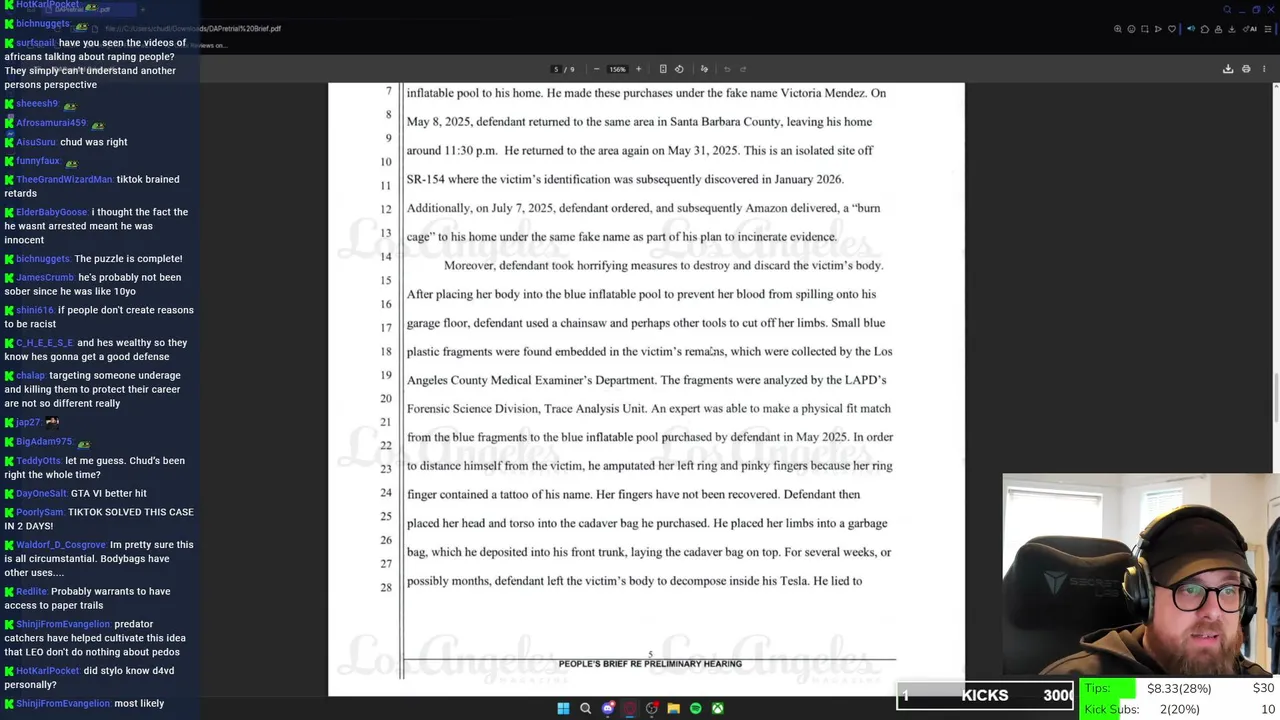Download the PDF document
The width and height of the screenshot is (1280, 720).
1228,69
